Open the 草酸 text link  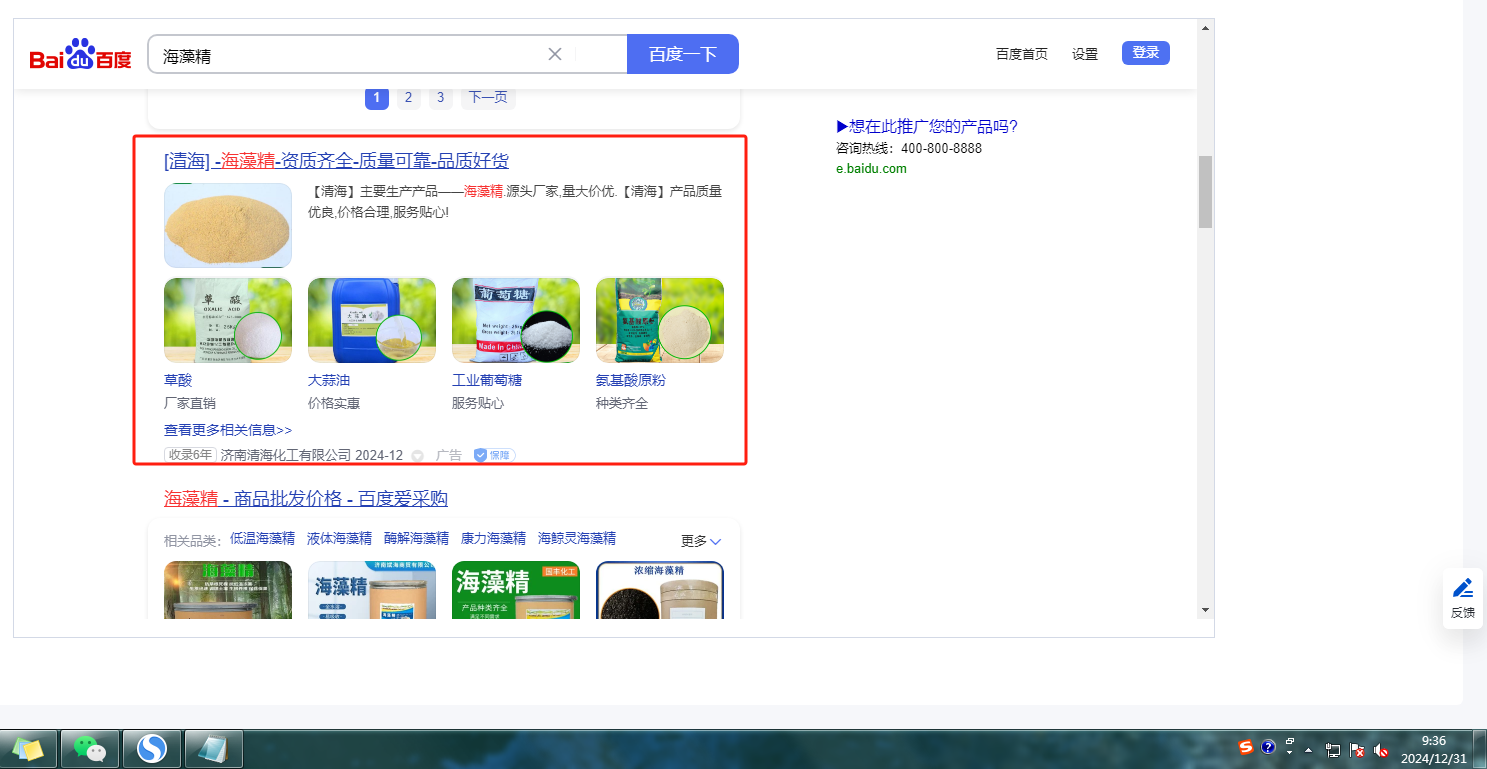(178, 380)
